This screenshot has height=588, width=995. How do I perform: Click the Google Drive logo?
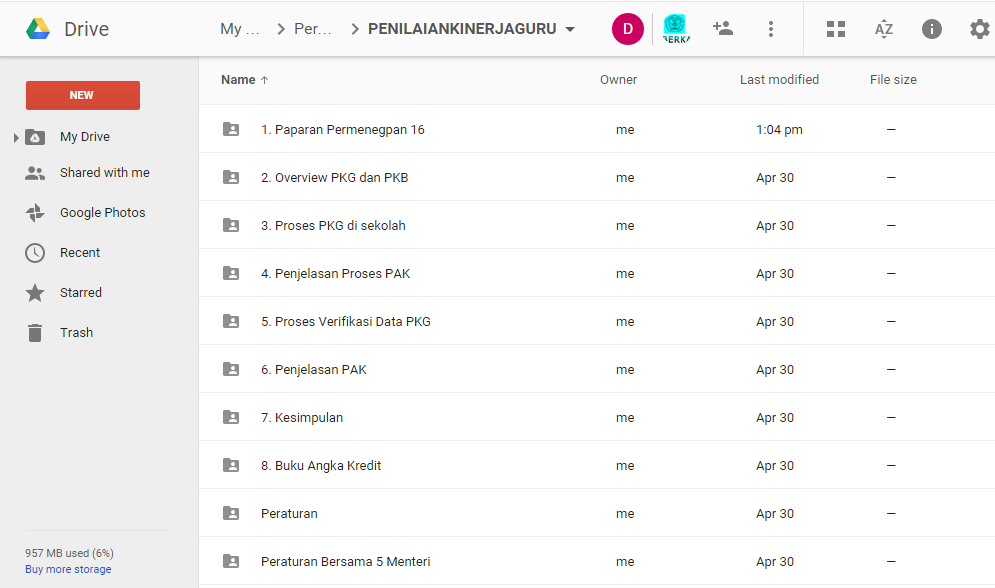37,29
